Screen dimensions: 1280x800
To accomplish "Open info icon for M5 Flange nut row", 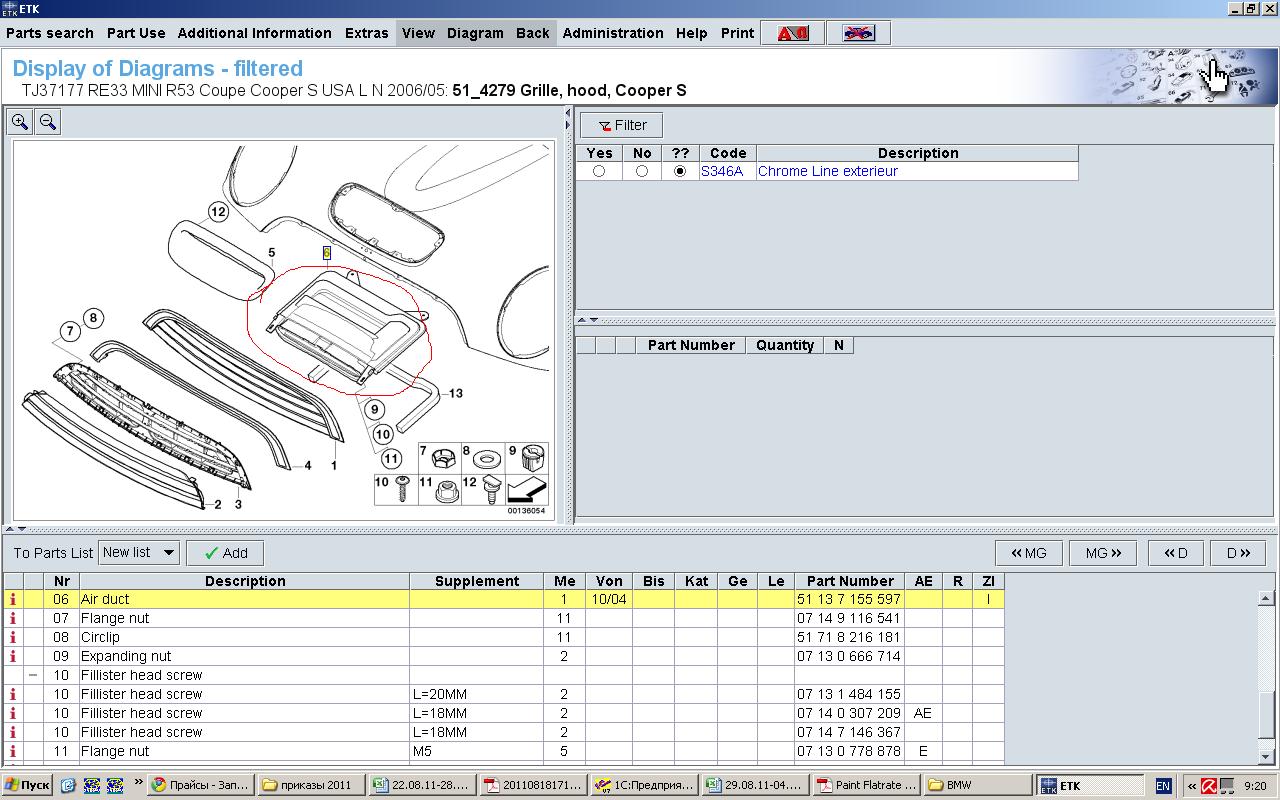I will [x=13, y=751].
